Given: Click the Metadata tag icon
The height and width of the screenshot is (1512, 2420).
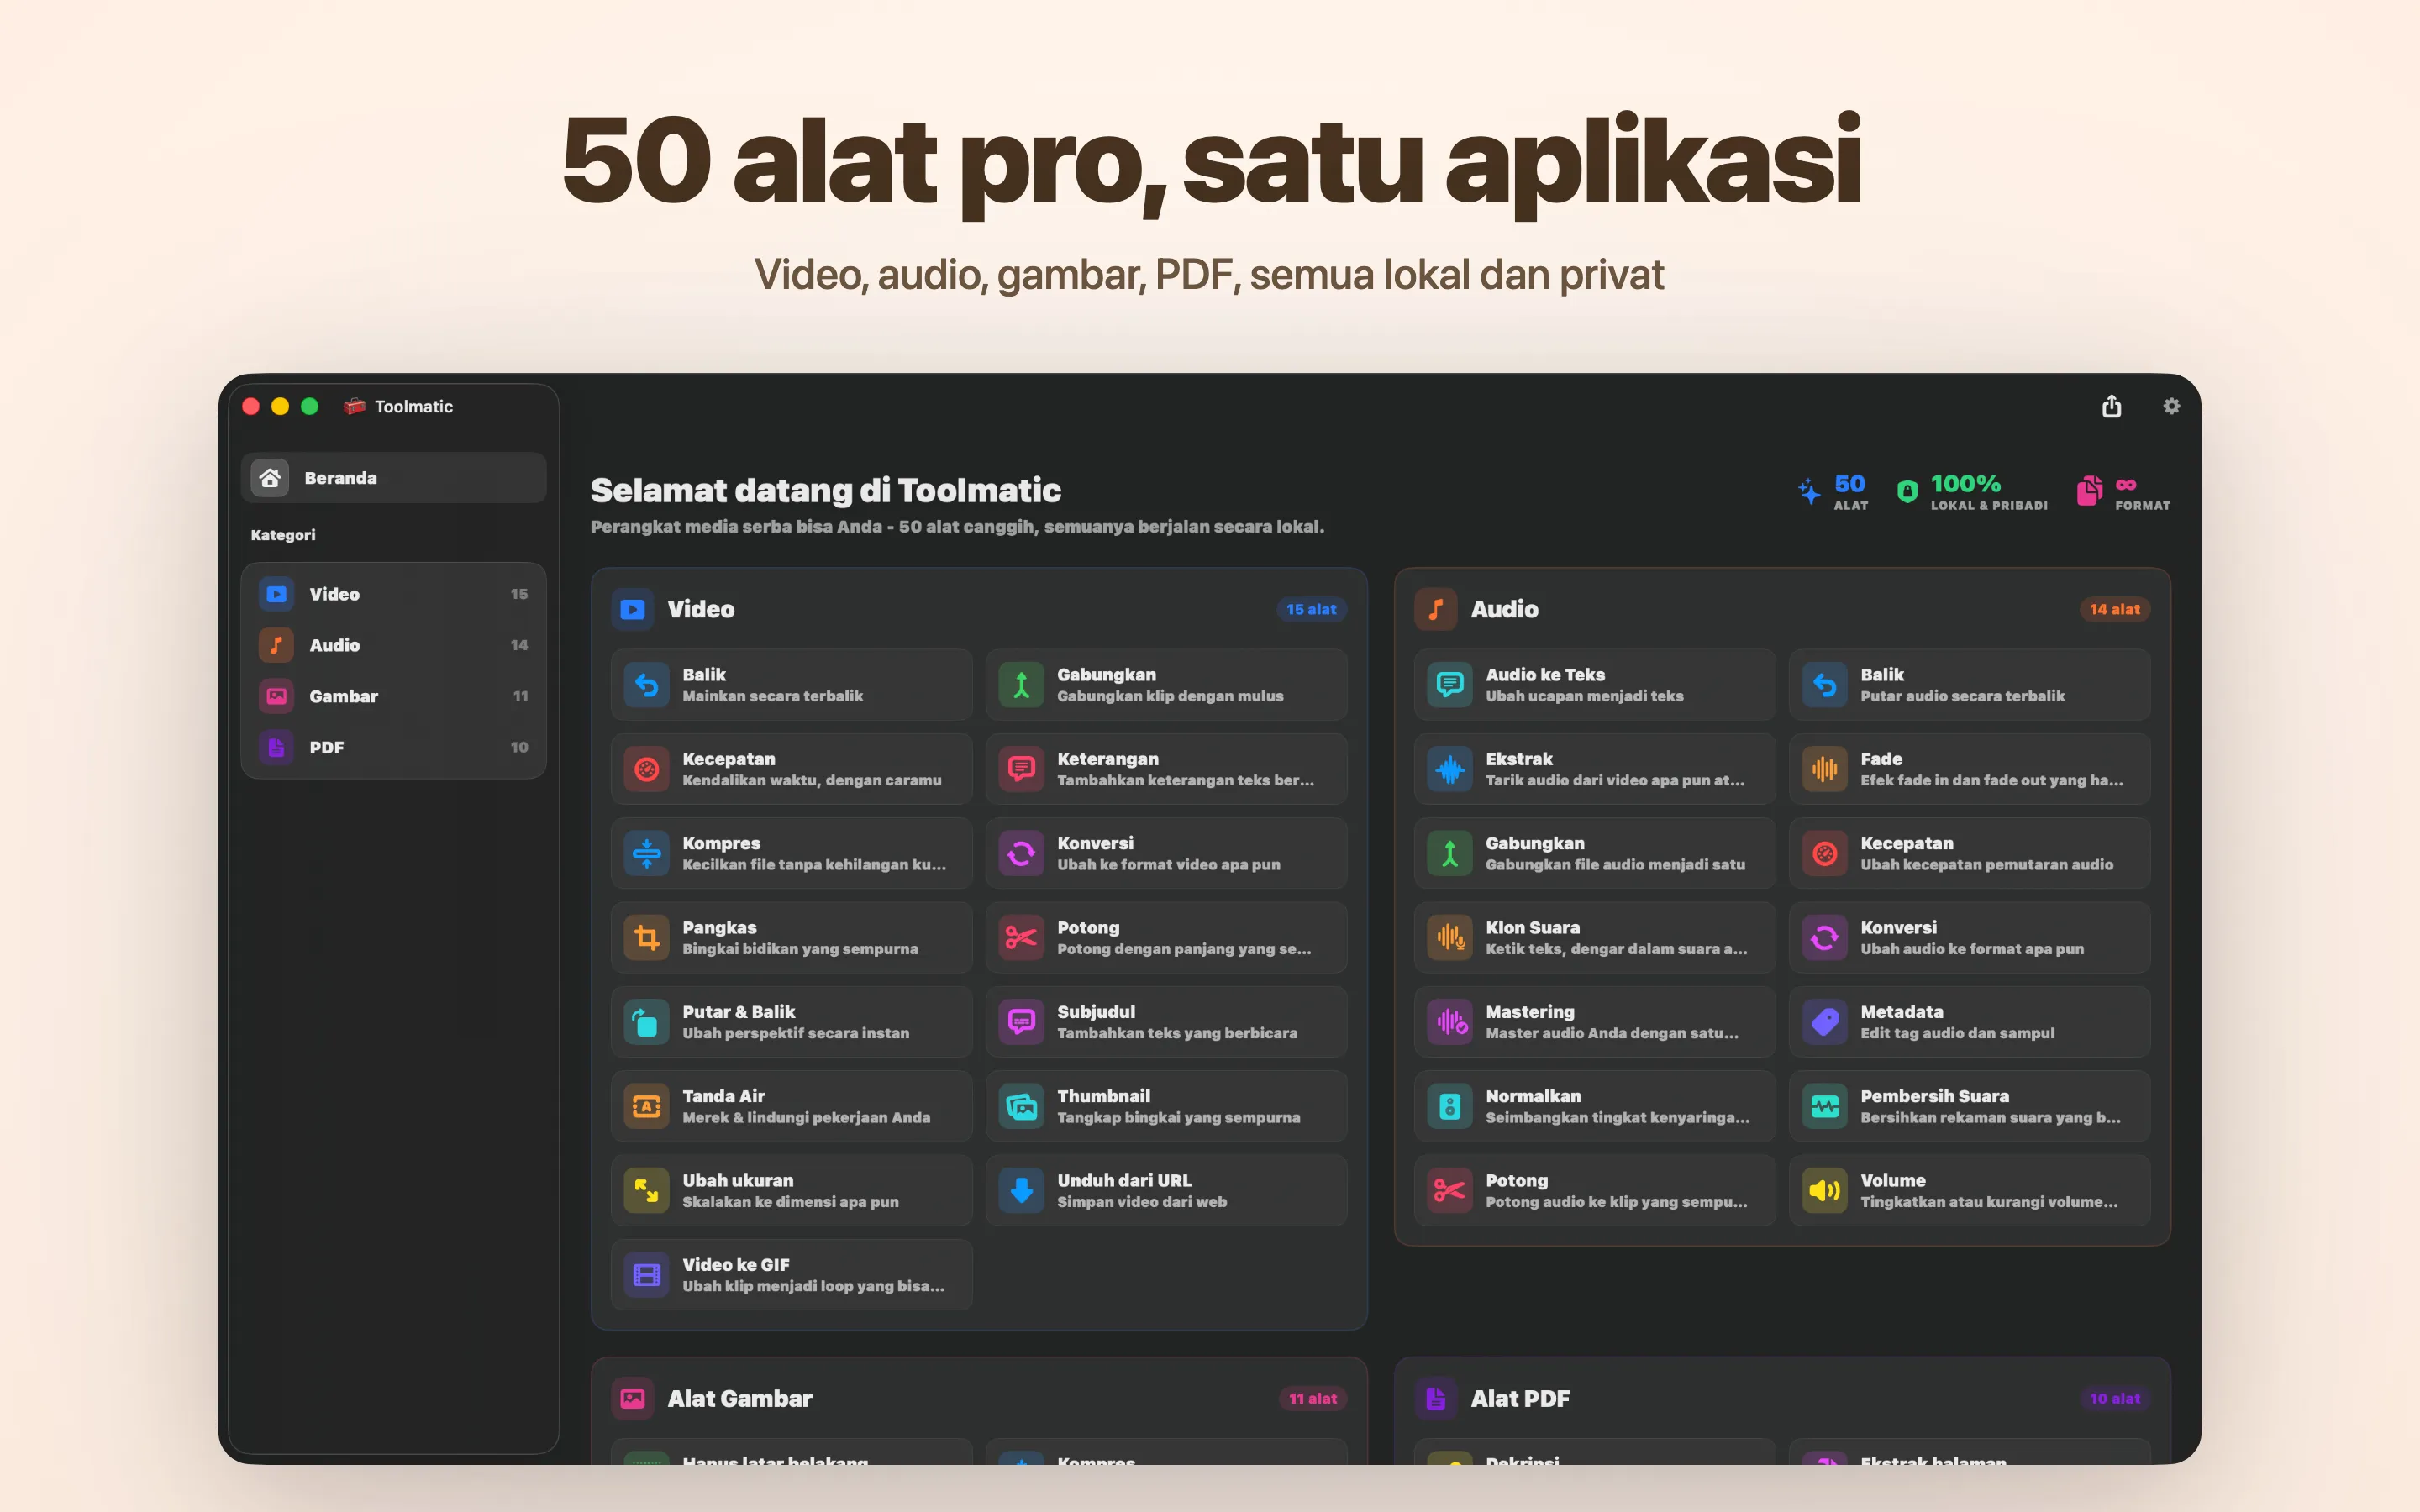Looking at the screenshot, I should coord(1825,1022).
